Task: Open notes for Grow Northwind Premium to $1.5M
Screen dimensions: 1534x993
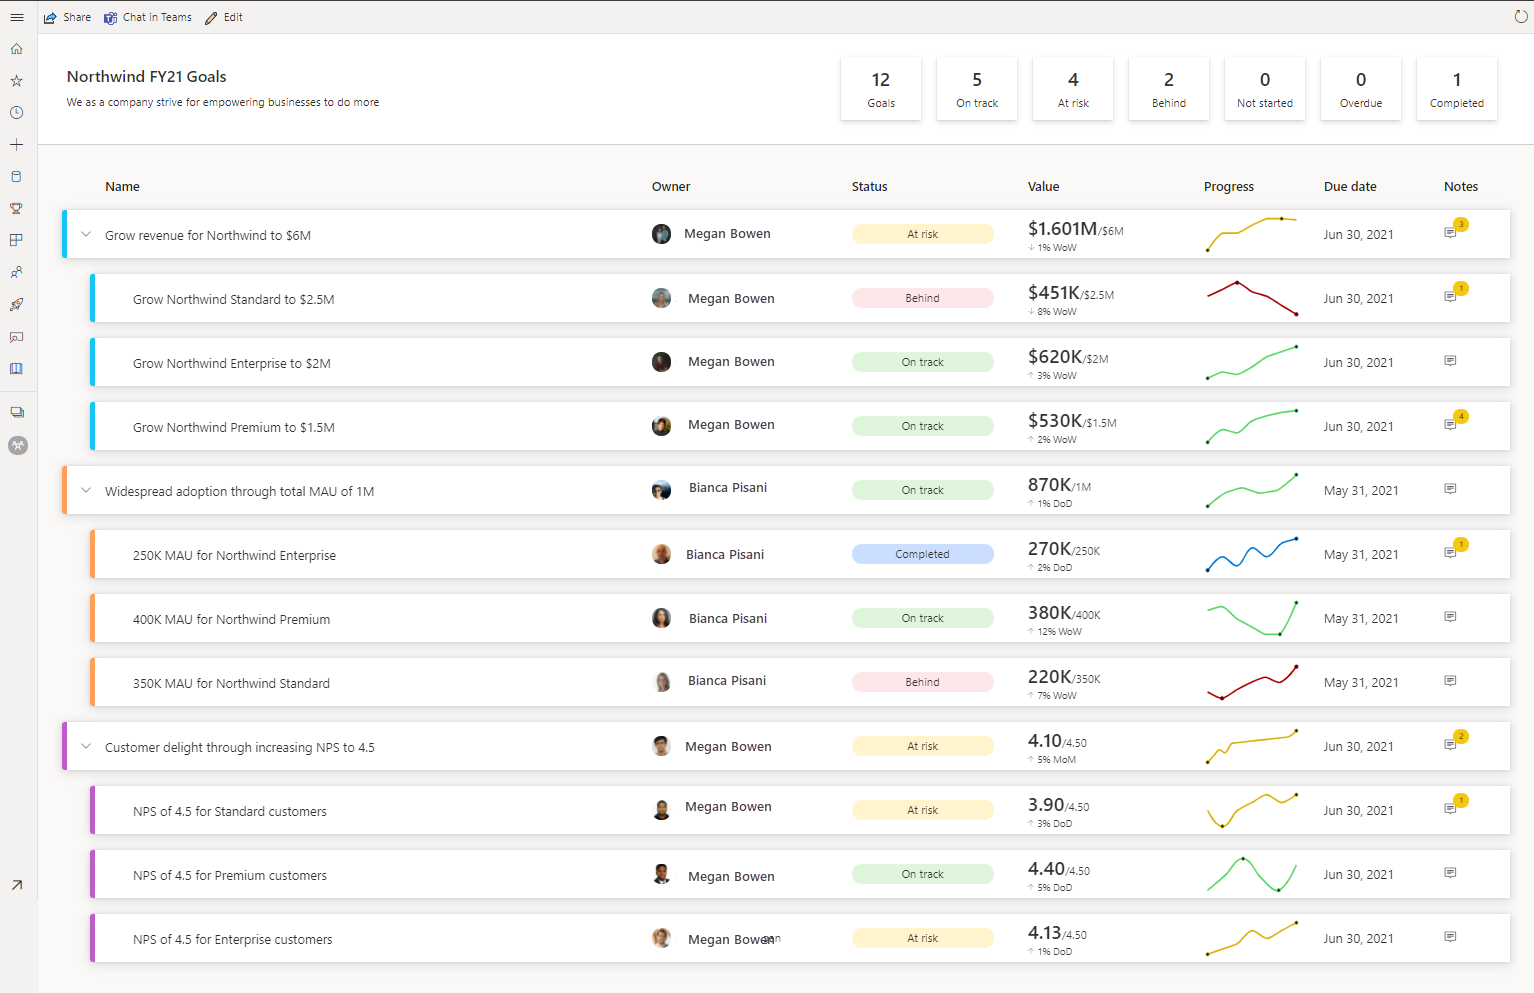Action: (1451, 425)
